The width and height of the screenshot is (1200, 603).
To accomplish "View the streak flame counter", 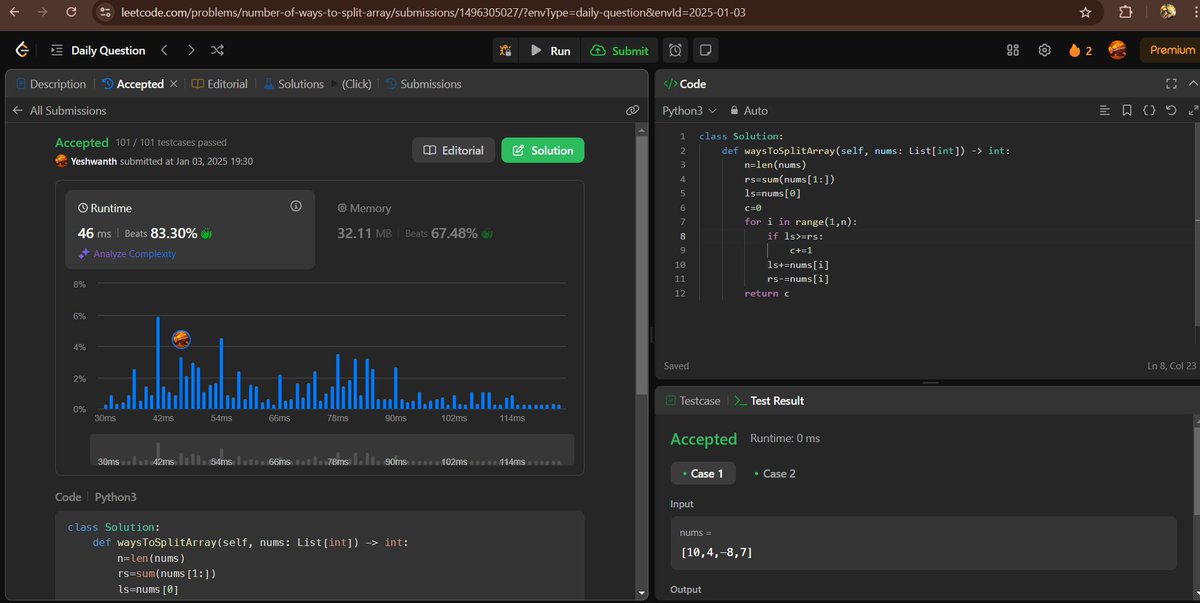I will coord(1080,50).
